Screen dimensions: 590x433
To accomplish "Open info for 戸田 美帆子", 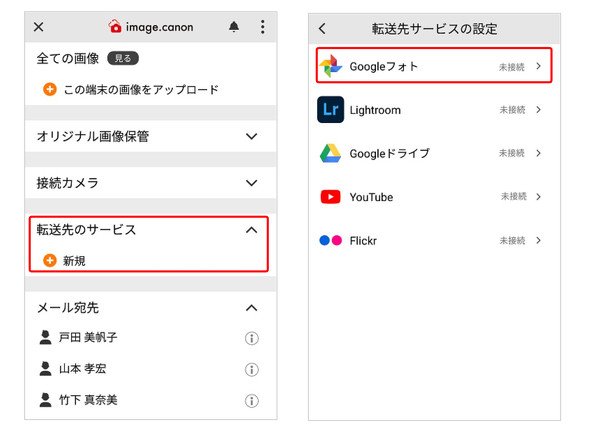I will click(x=252, y=338).
